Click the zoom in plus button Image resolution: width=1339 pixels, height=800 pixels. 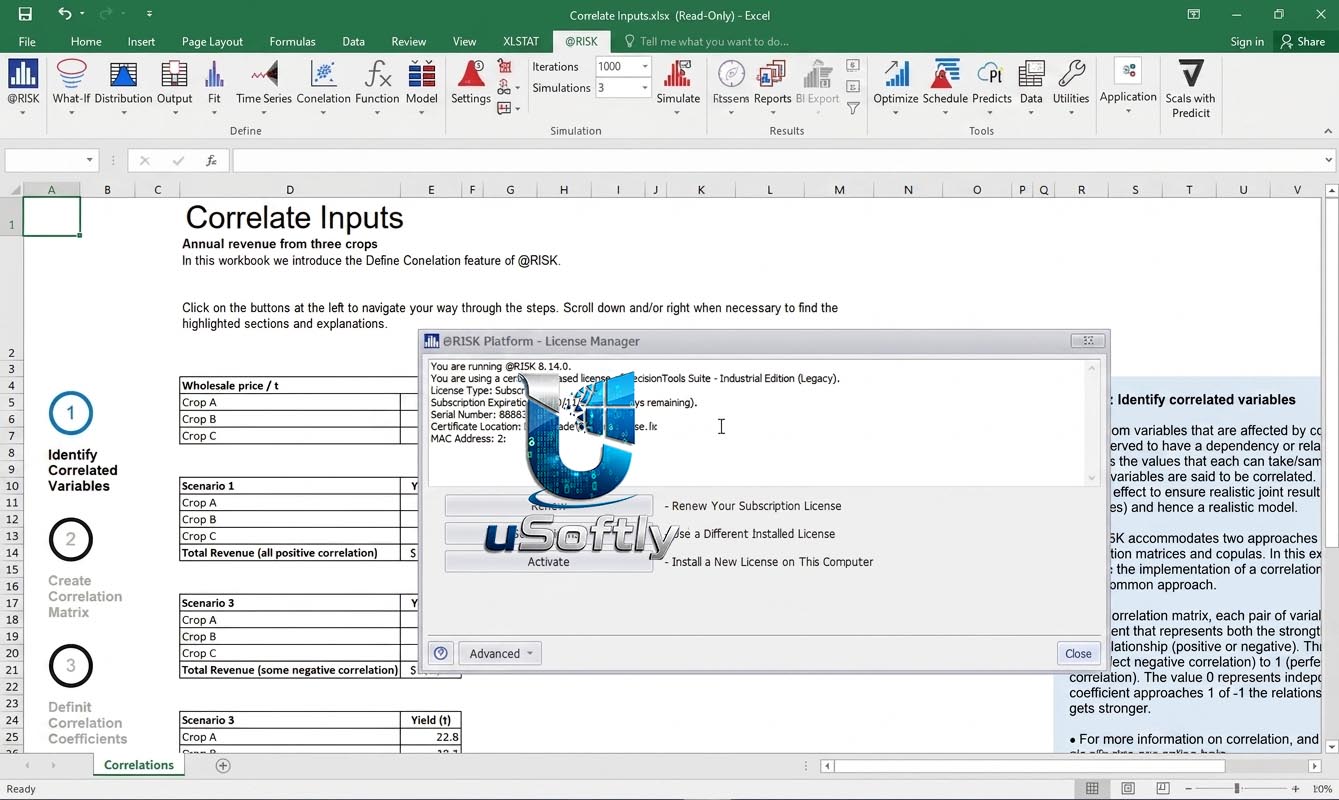[x=1296, y=789]
